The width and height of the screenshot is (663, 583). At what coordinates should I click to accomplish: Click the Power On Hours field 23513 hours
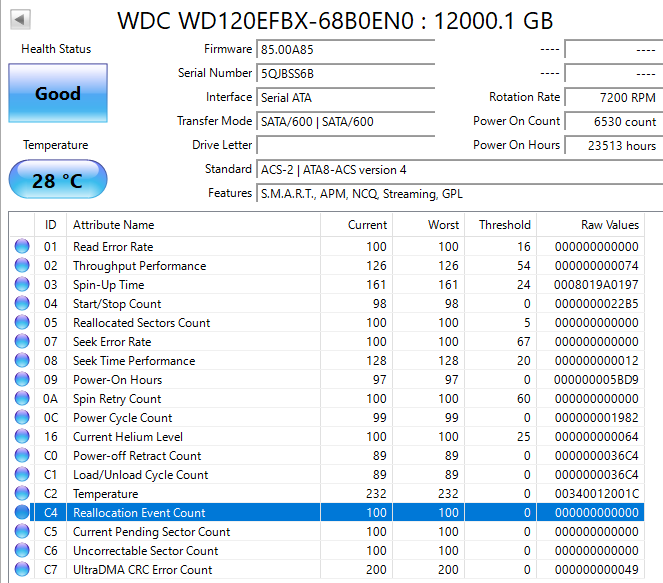click(614, 146)
